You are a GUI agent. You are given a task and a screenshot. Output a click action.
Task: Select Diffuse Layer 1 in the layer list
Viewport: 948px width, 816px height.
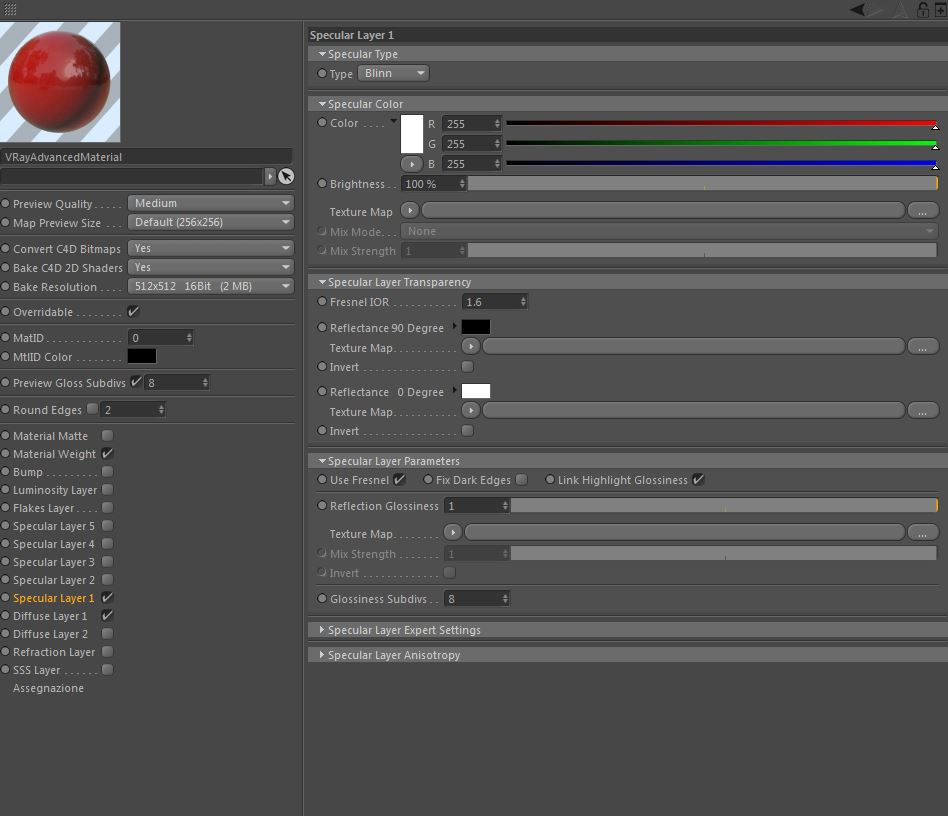click(50, 616)
